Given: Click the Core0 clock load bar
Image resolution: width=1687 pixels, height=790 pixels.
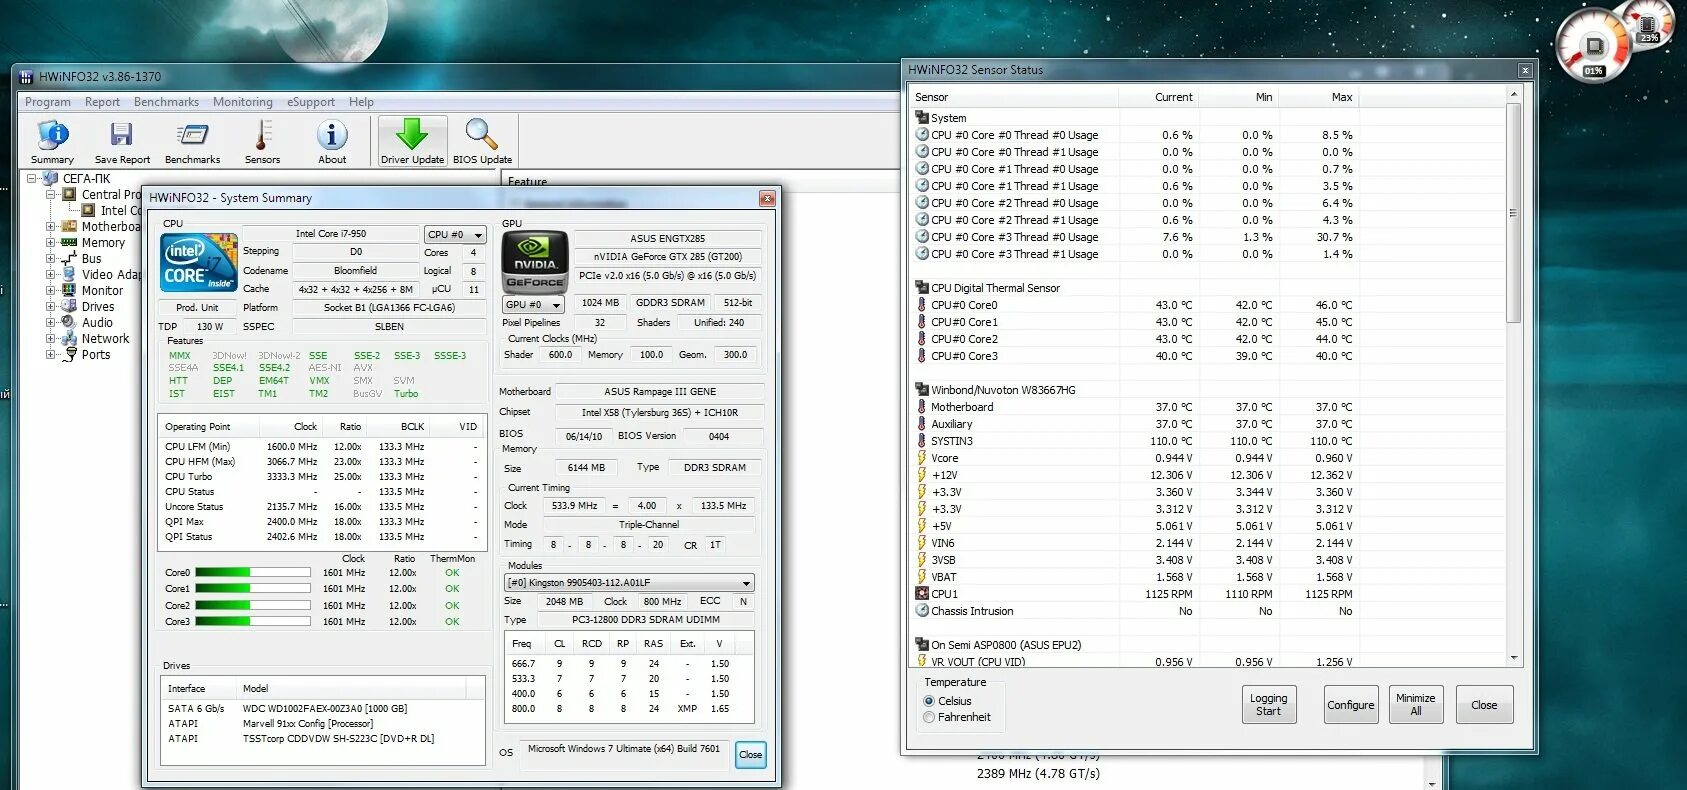Looking at the screenshot, I should [252, 573].
